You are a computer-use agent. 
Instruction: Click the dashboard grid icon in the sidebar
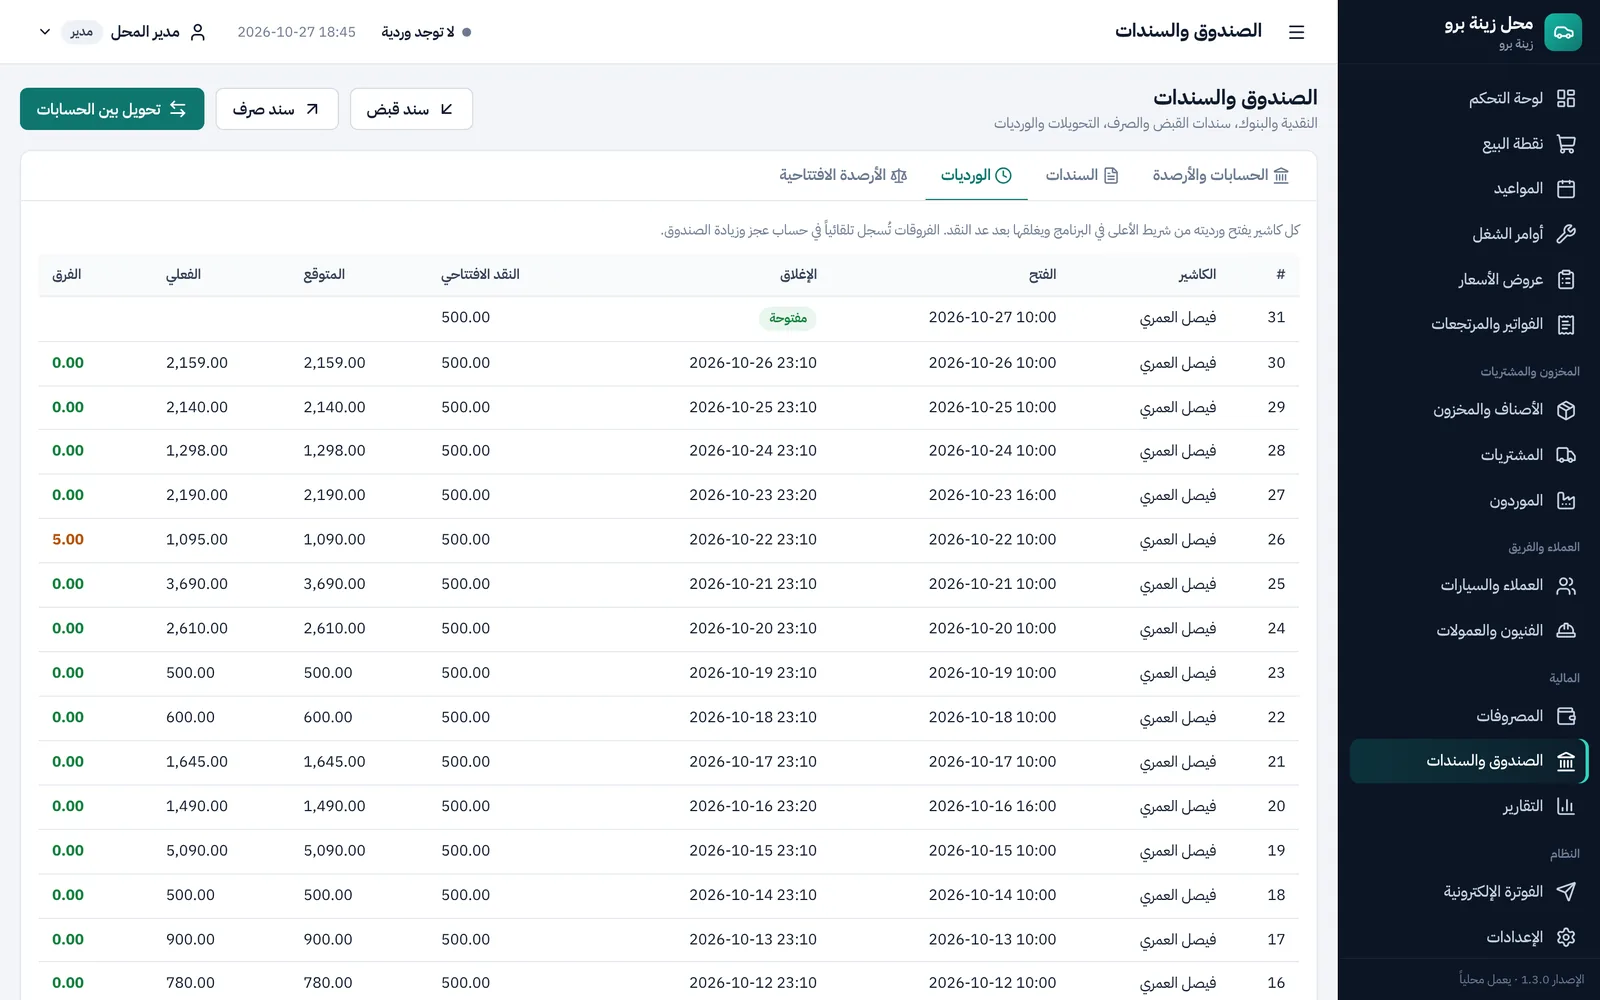pyautogui.click(x=1566, y=98)
